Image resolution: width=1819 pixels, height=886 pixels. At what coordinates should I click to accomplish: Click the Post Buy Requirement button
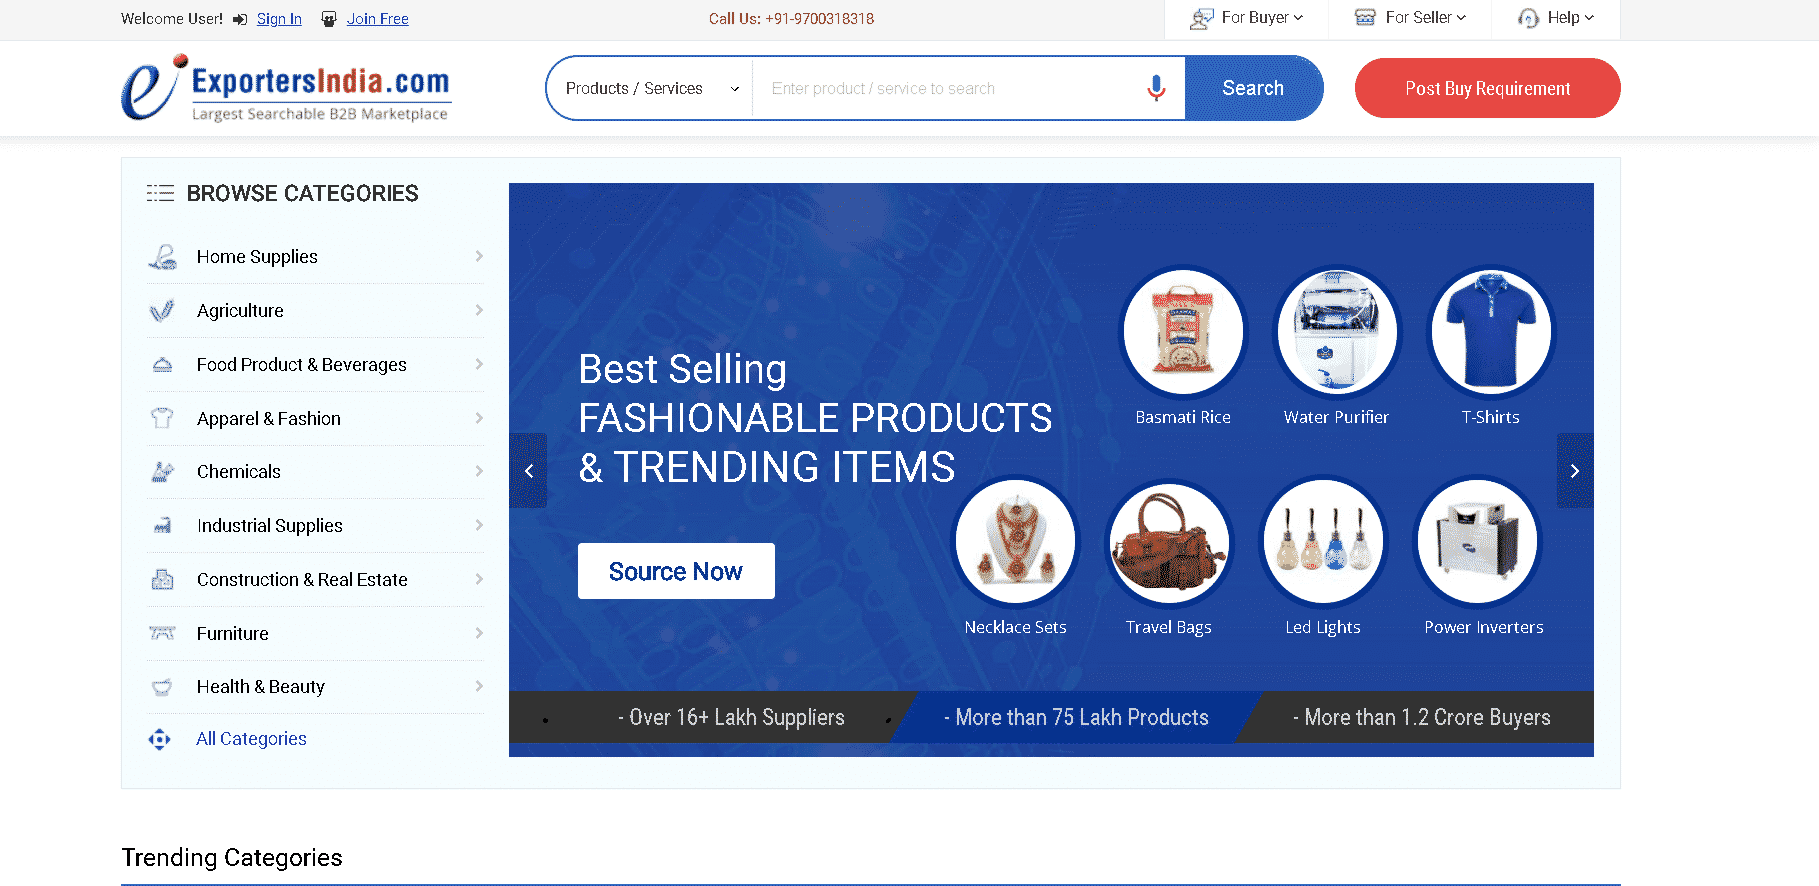[1487, 88]
